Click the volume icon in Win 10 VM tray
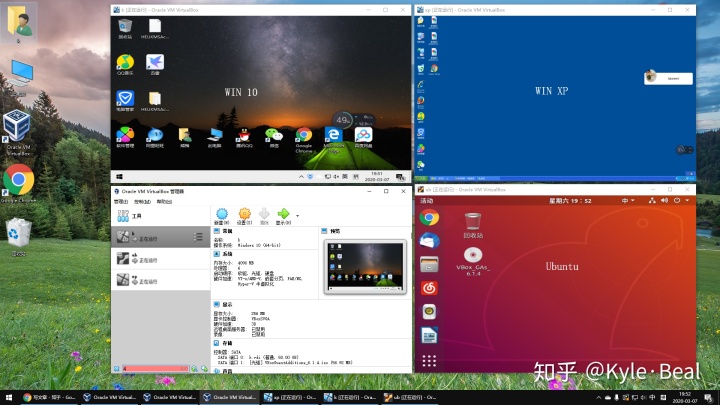The height and width of the screenshot is (405, 720). pos(337,177)
